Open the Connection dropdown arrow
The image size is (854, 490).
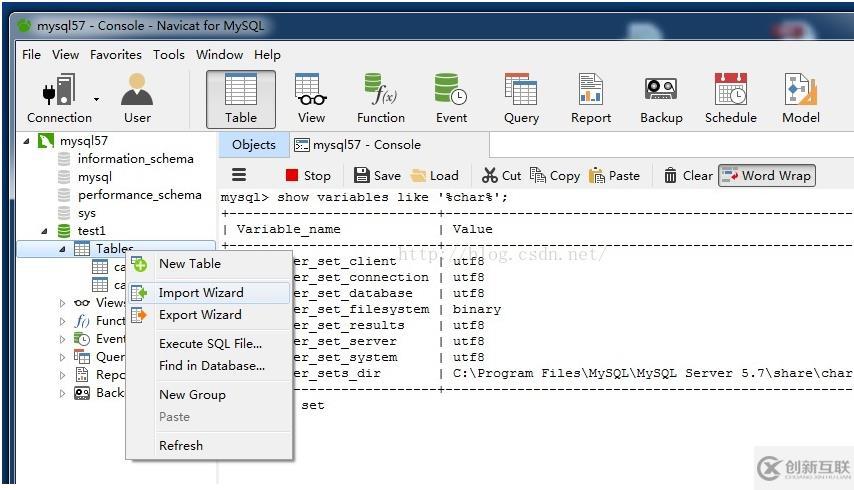(x=96, y=99)
